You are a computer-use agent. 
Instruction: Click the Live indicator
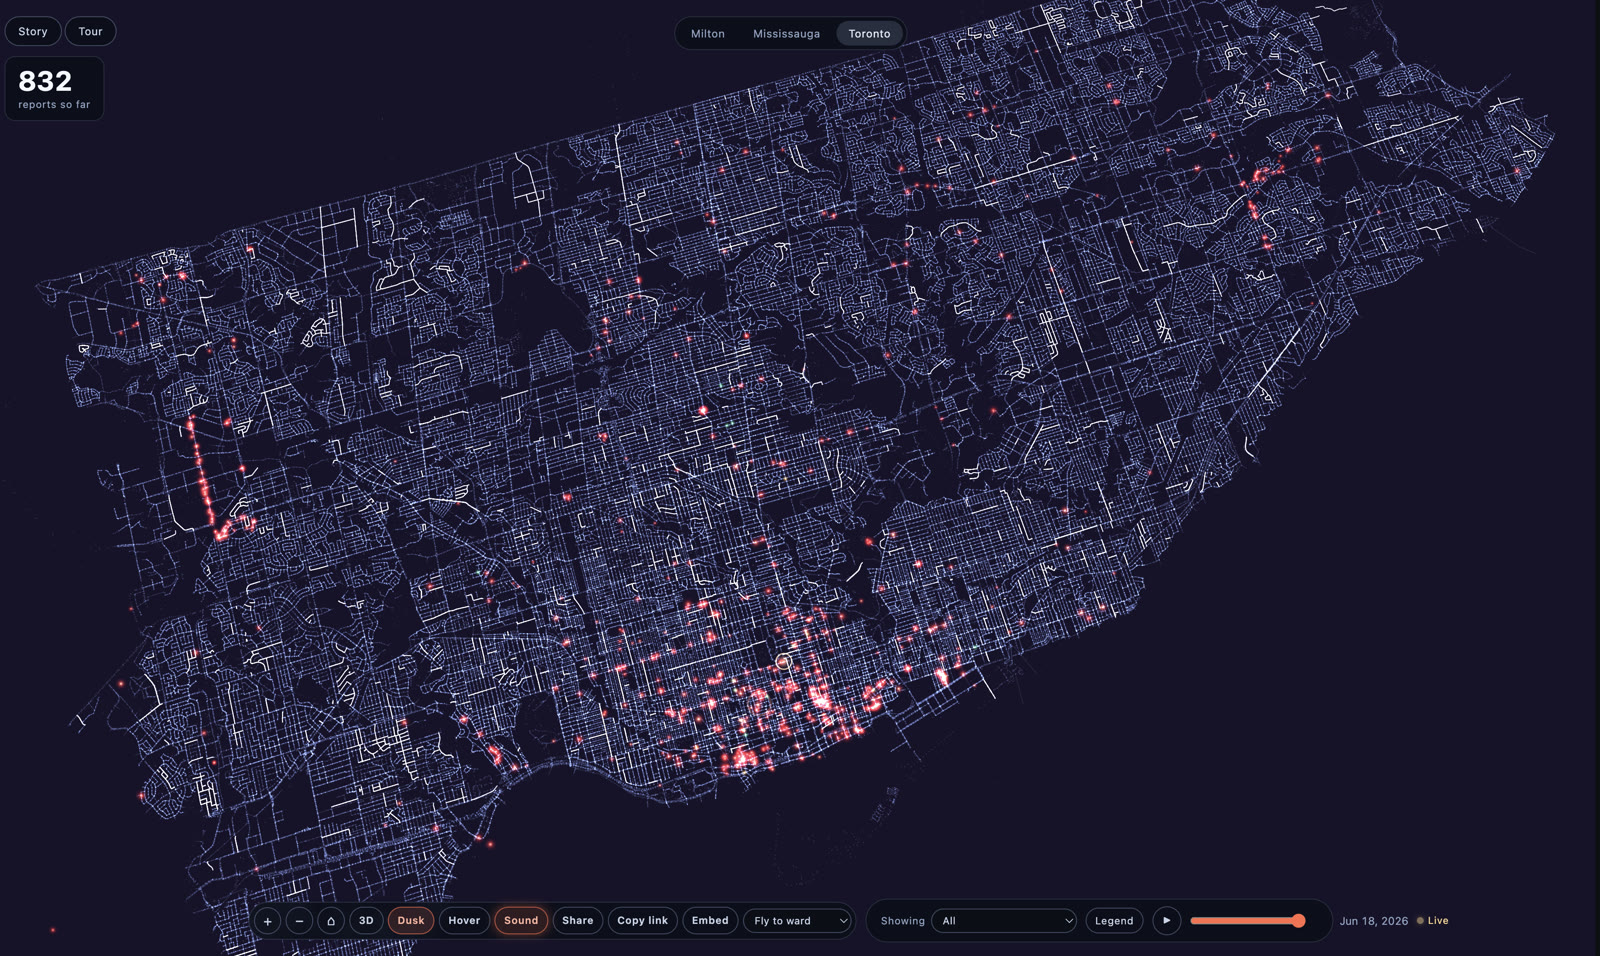1432,921
